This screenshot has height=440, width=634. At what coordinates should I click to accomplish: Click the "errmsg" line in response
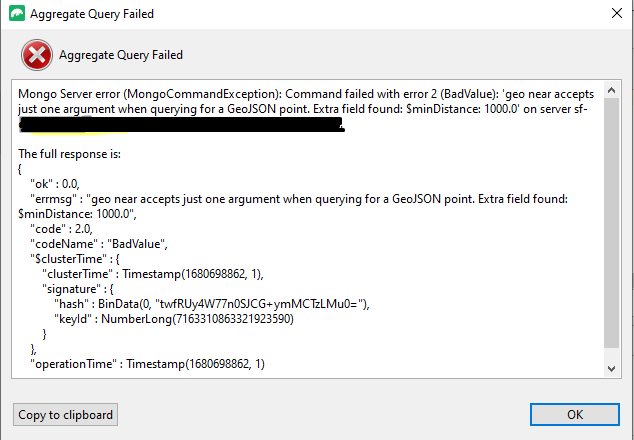coord(299,199)
